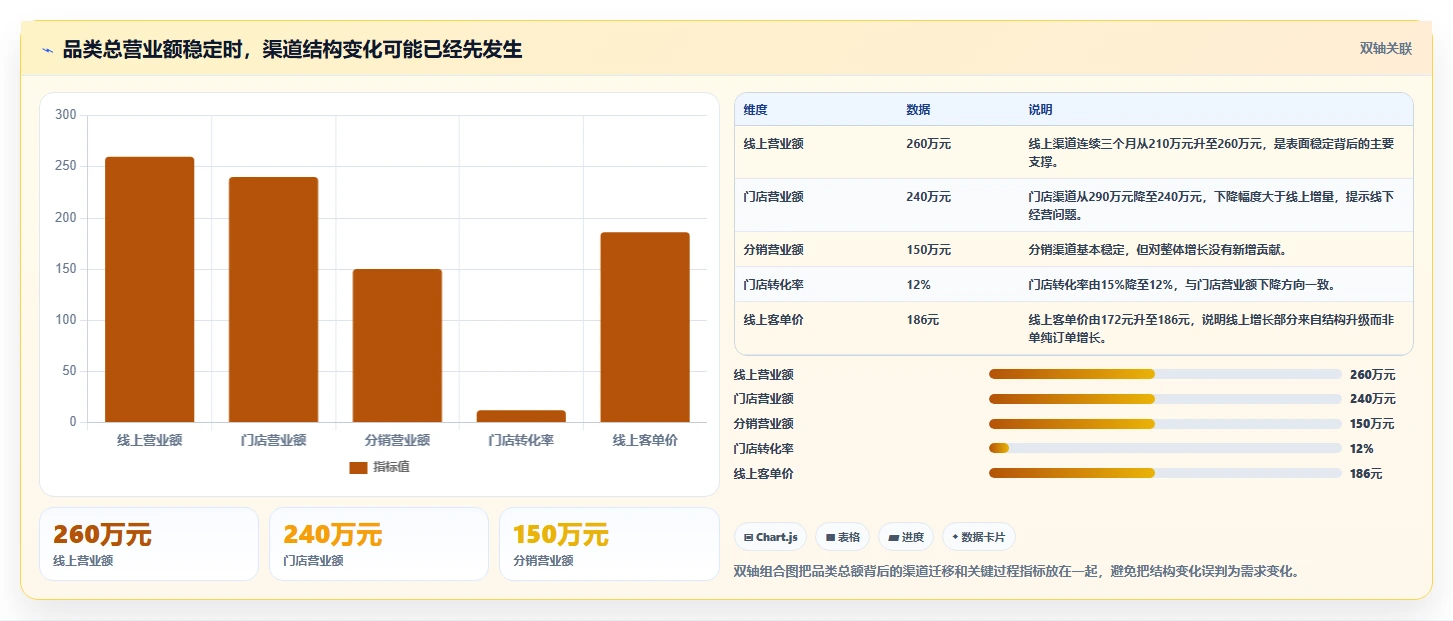
Task: Click the 线上客单价 x-axis label
Action: (x=645, y=440)
